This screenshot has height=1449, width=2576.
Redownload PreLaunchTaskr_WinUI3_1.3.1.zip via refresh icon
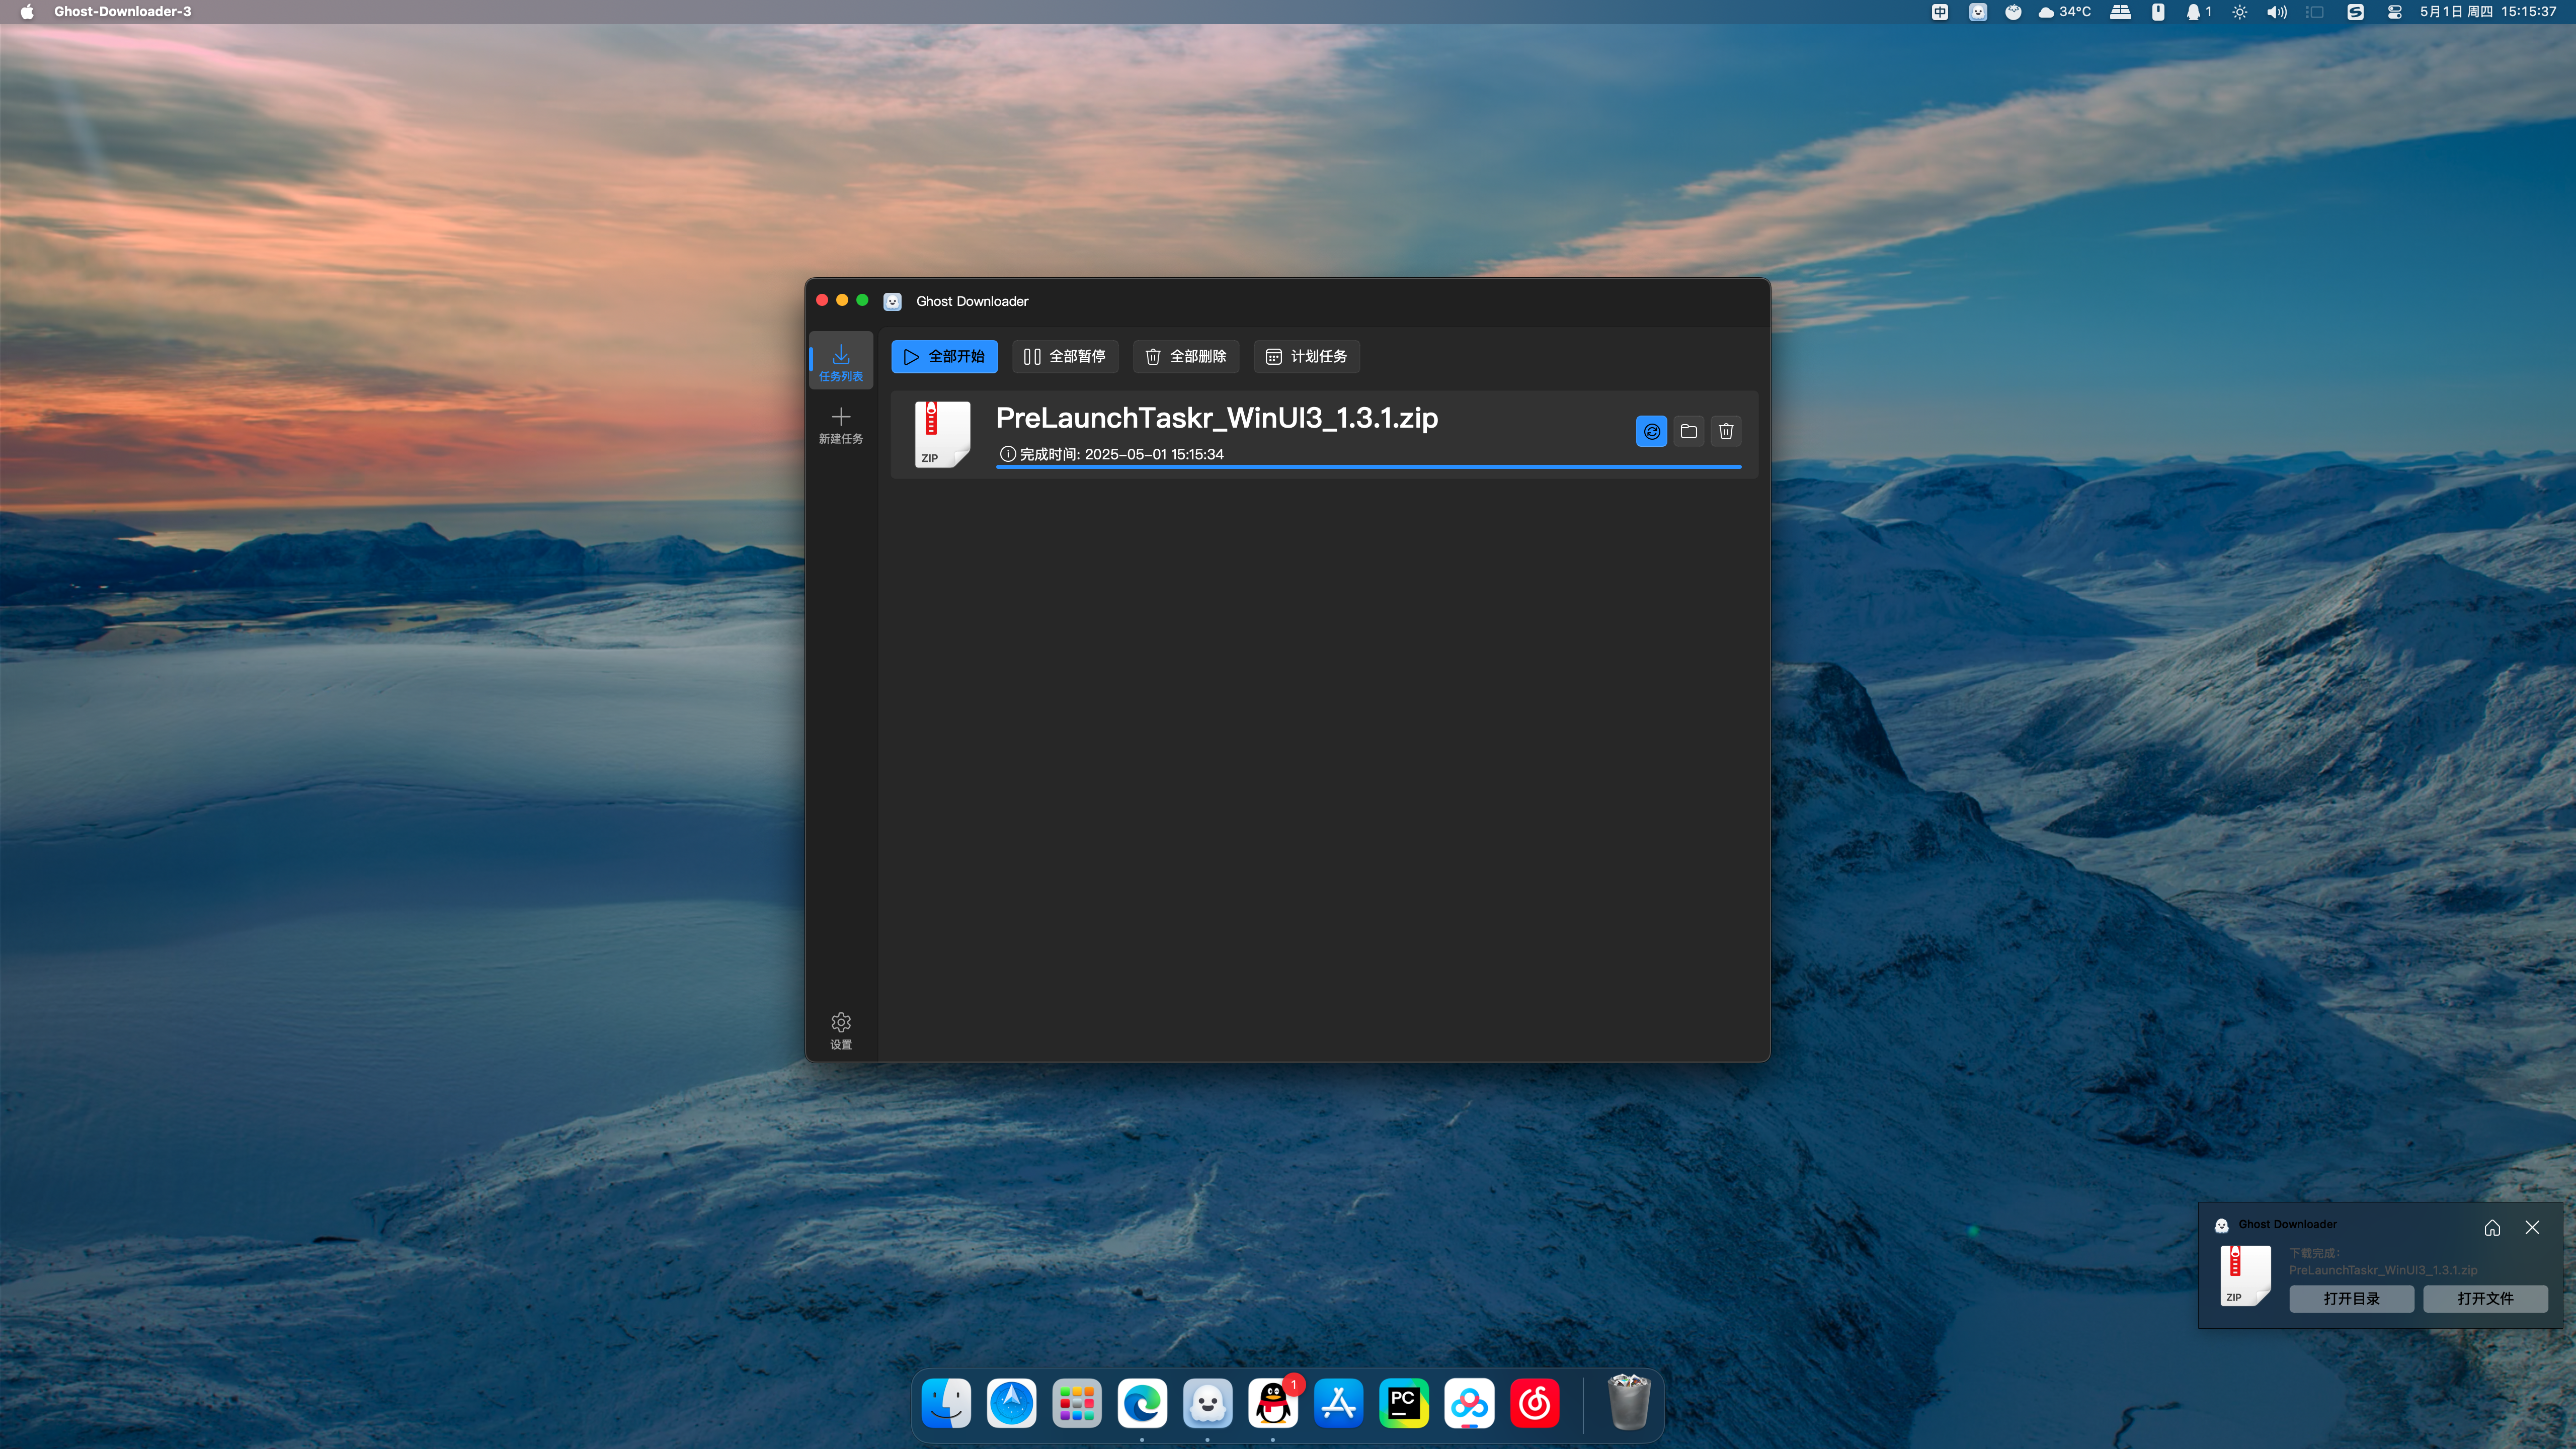tap(1651, 431)
